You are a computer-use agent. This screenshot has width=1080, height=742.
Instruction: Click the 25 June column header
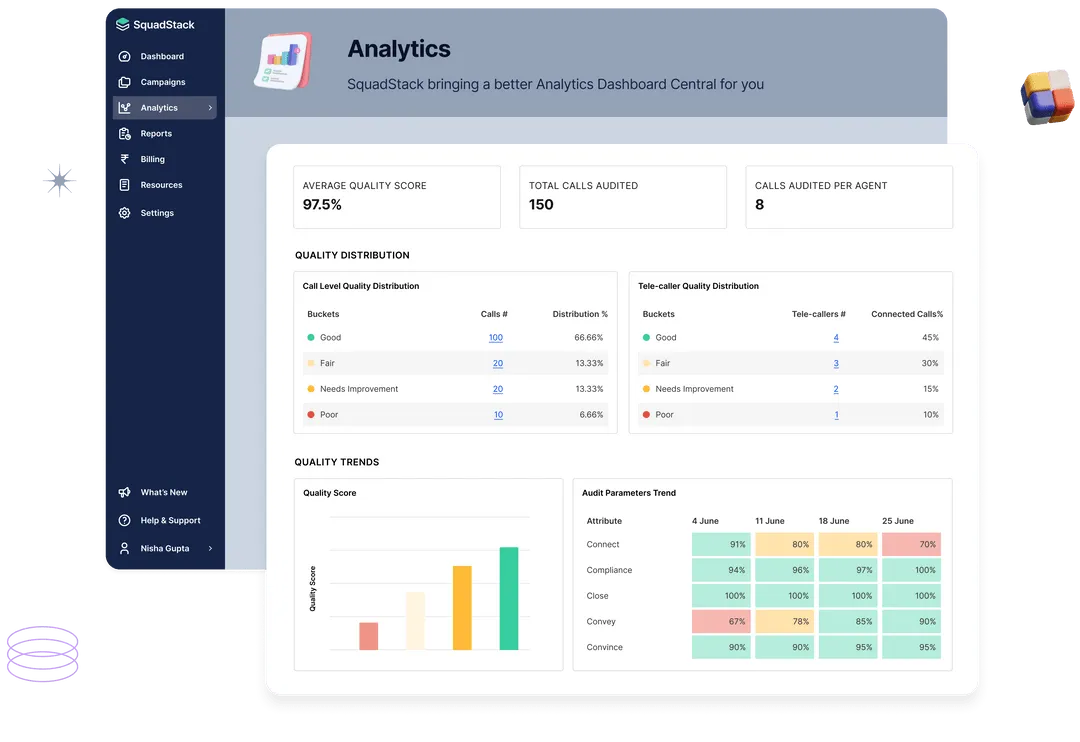pos(897,521)
